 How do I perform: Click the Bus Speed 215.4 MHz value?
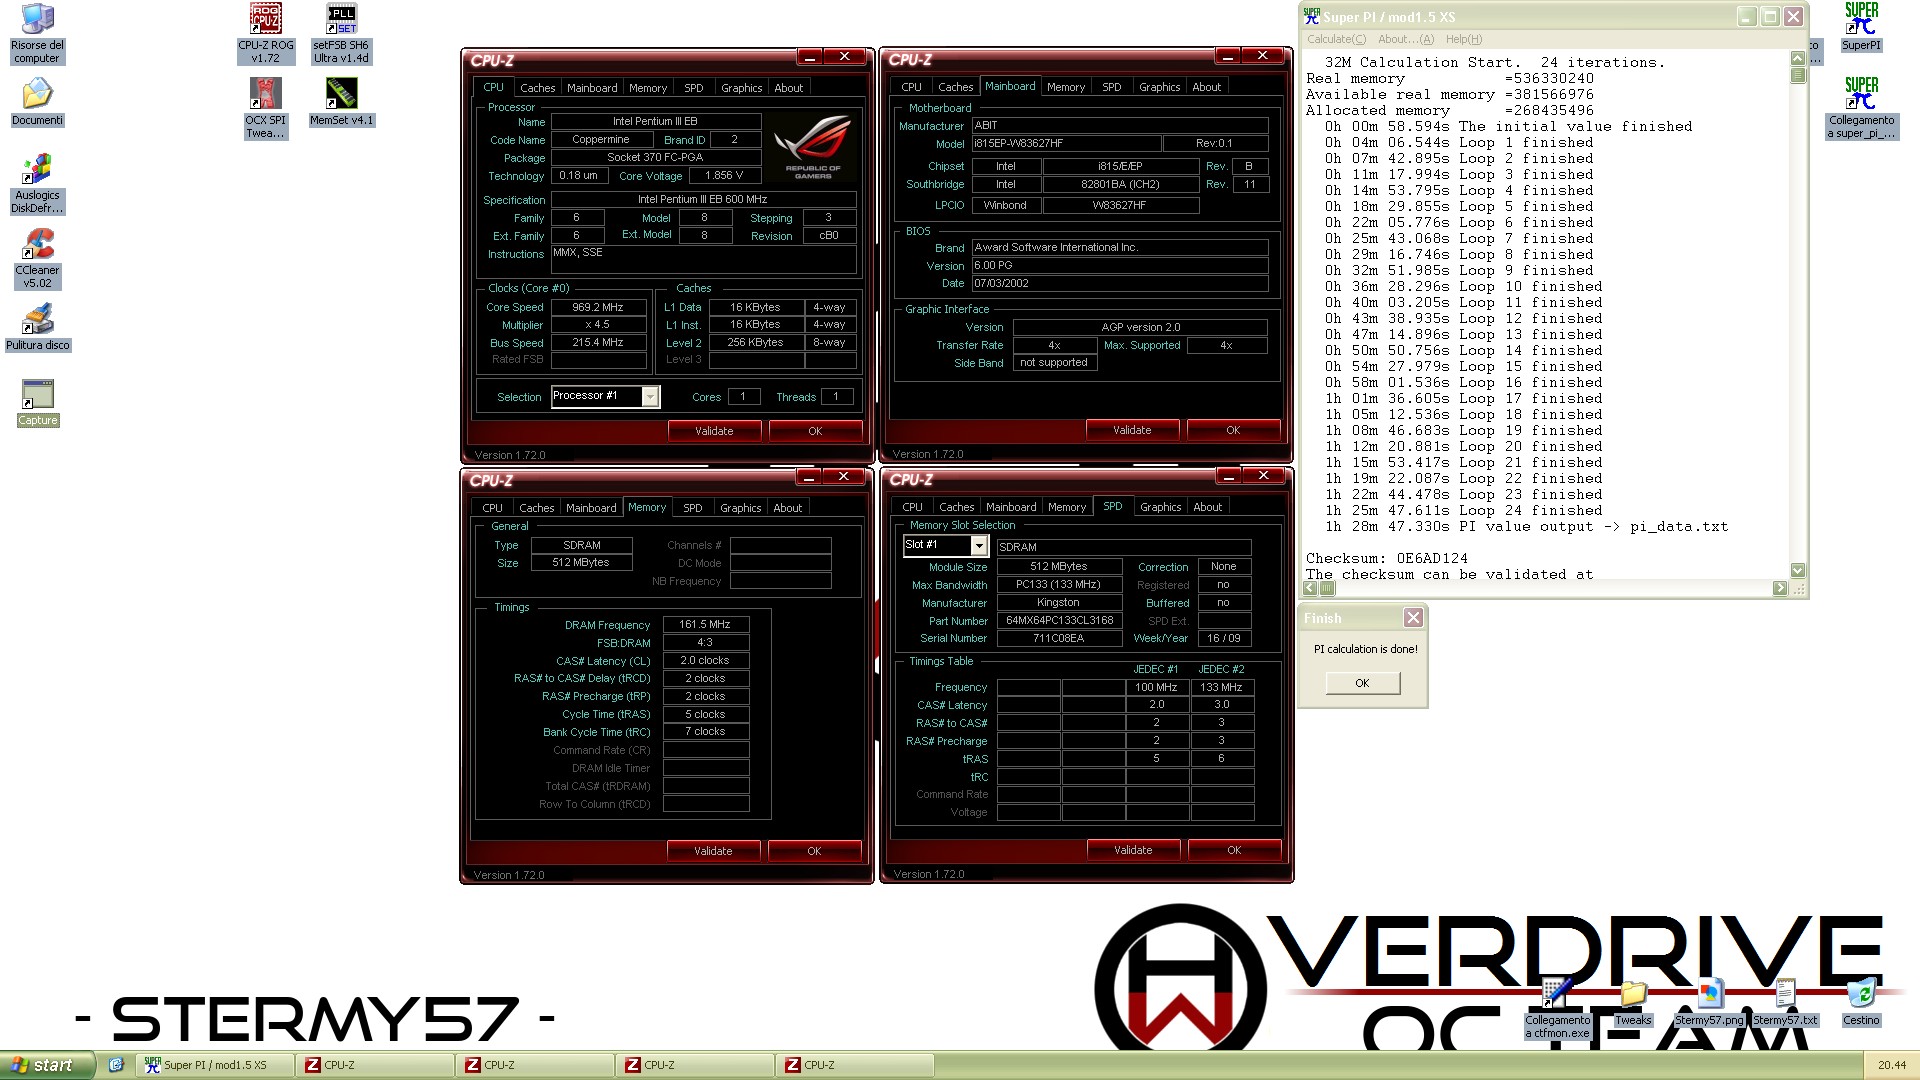click(598, 342)
